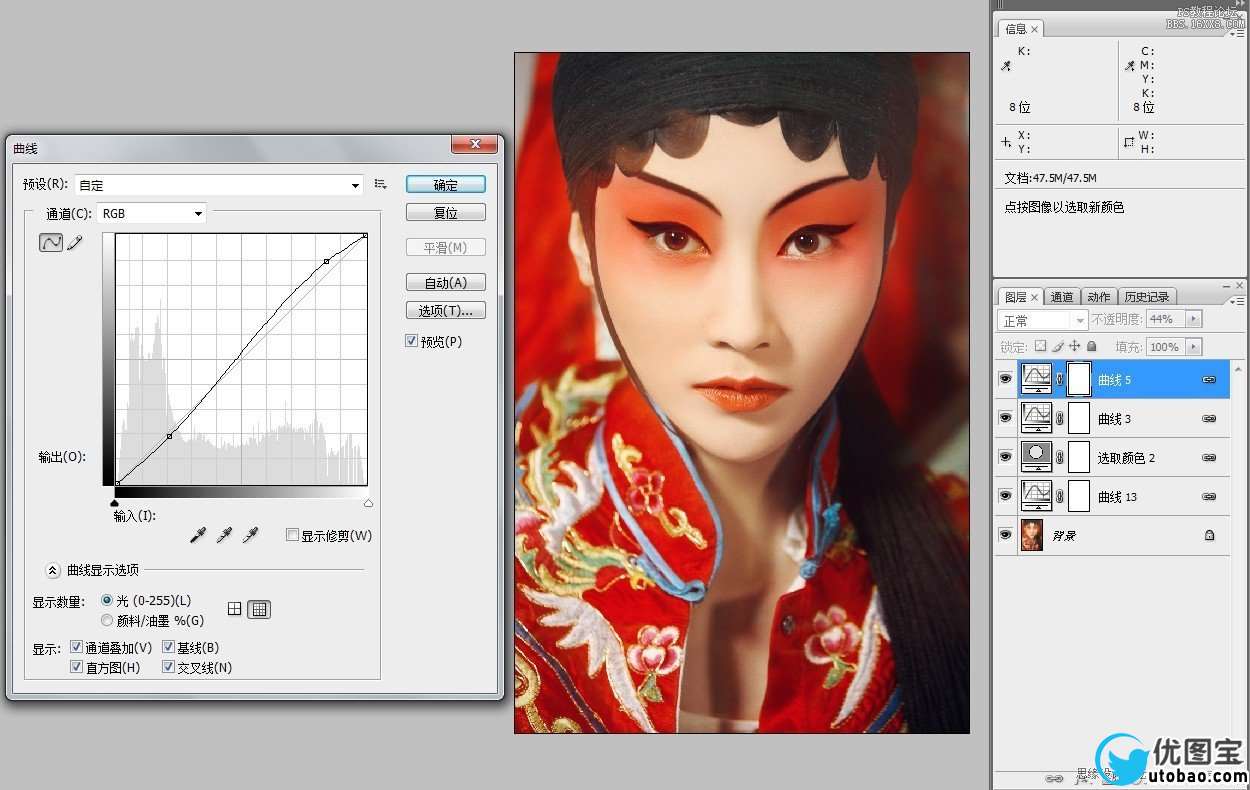Click the first eyedropper in Info panel
This screenshot has width=1250, height=790.
1006,66
